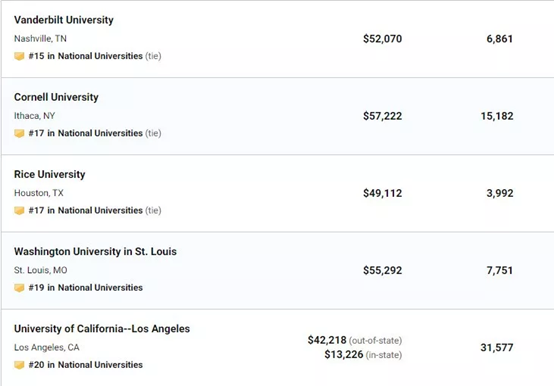Click Rice's #17 in National Universities ranking
Screen dimensions: 554x386
(x=86, y=210)
